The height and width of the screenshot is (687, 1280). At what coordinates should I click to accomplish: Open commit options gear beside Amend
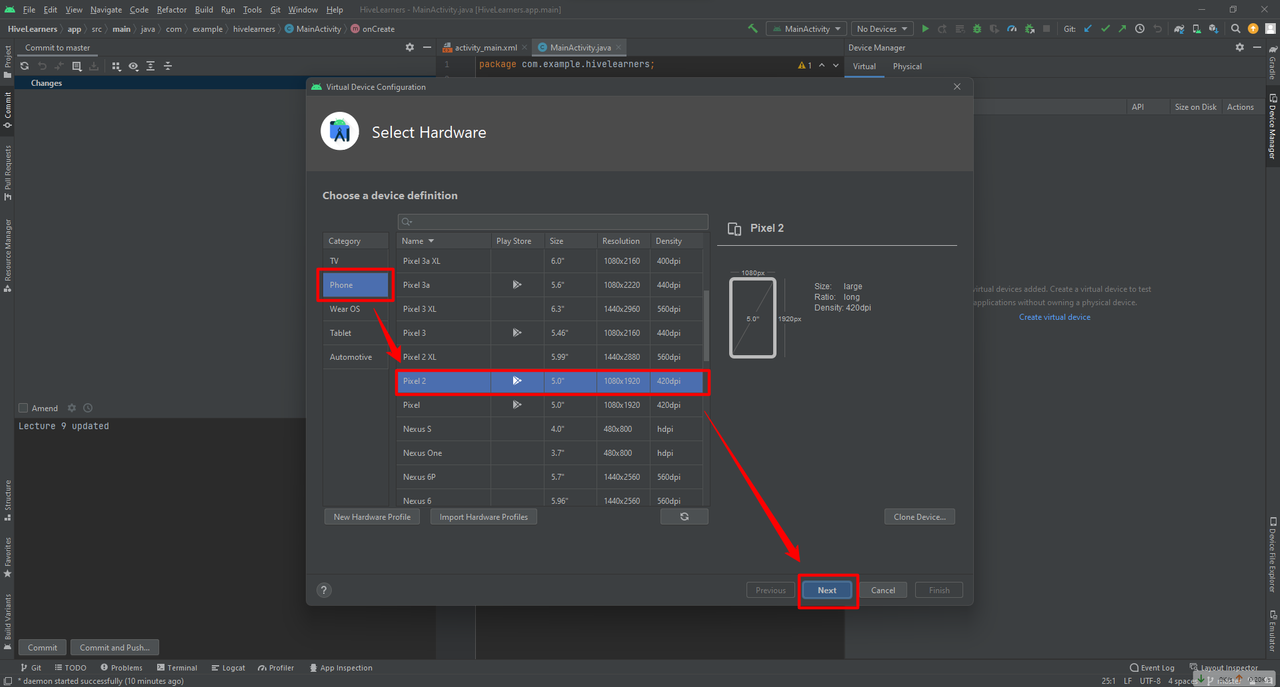coord(71,408)
